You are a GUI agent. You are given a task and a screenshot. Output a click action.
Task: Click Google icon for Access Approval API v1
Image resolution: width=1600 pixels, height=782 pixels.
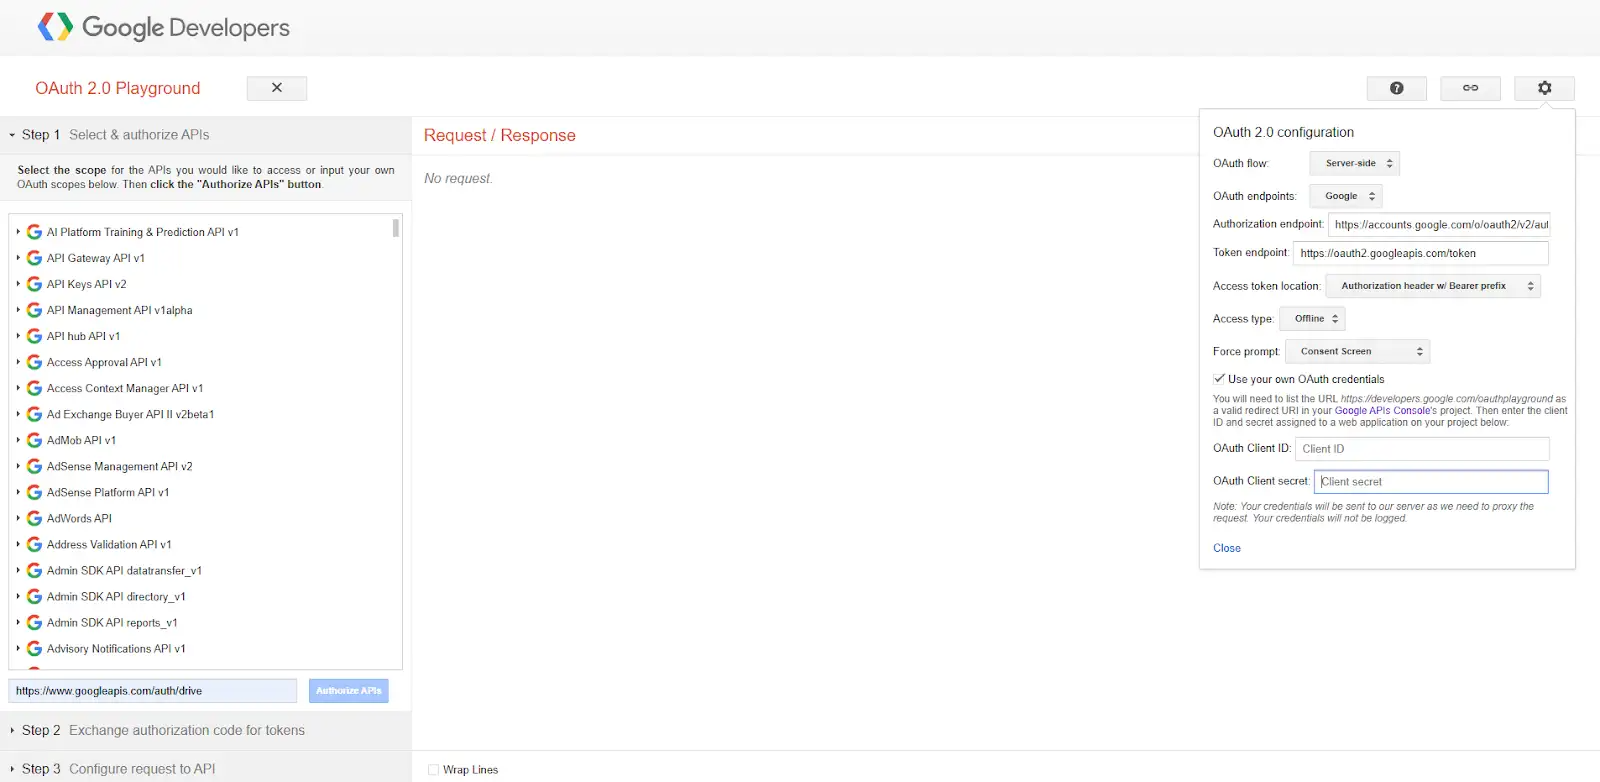coord(34,362)
